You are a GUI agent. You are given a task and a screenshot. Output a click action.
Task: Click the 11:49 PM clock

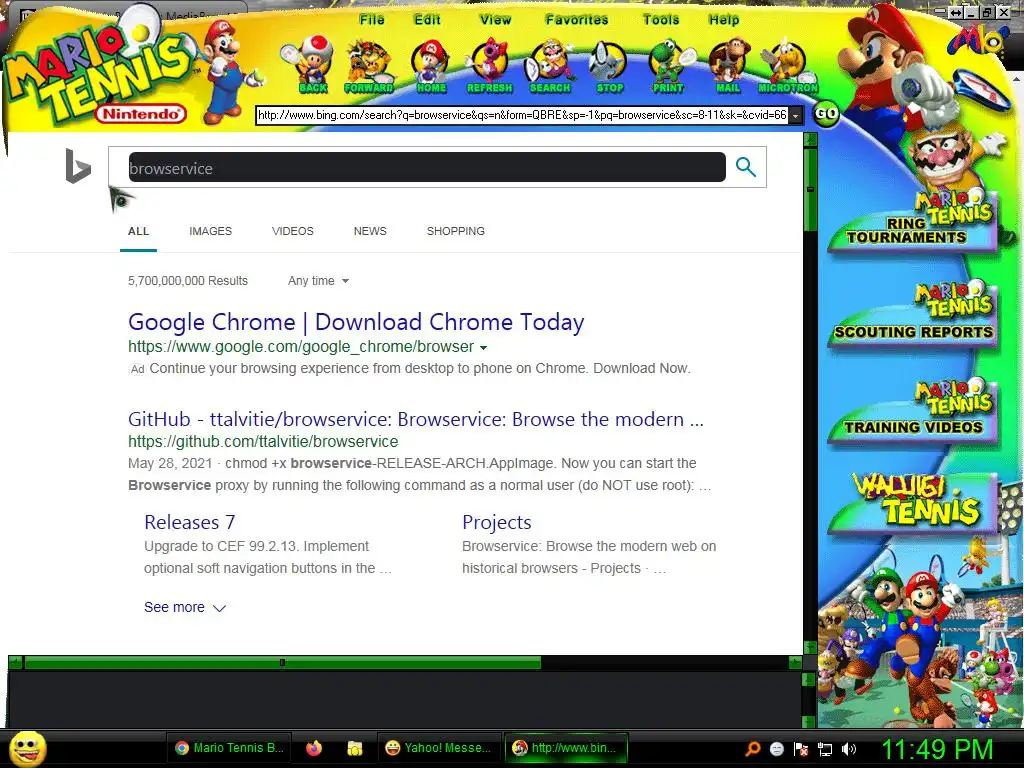tap(937, 749)
